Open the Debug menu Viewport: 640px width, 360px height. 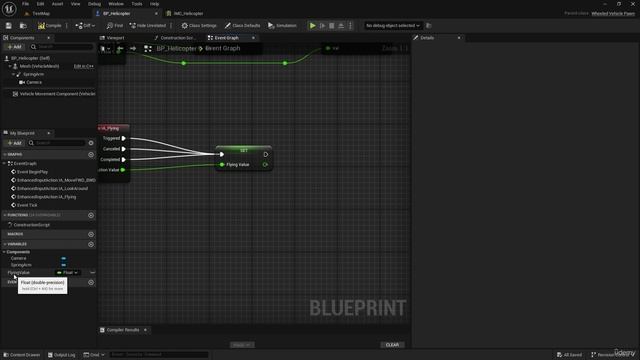(x=94, y=4)
